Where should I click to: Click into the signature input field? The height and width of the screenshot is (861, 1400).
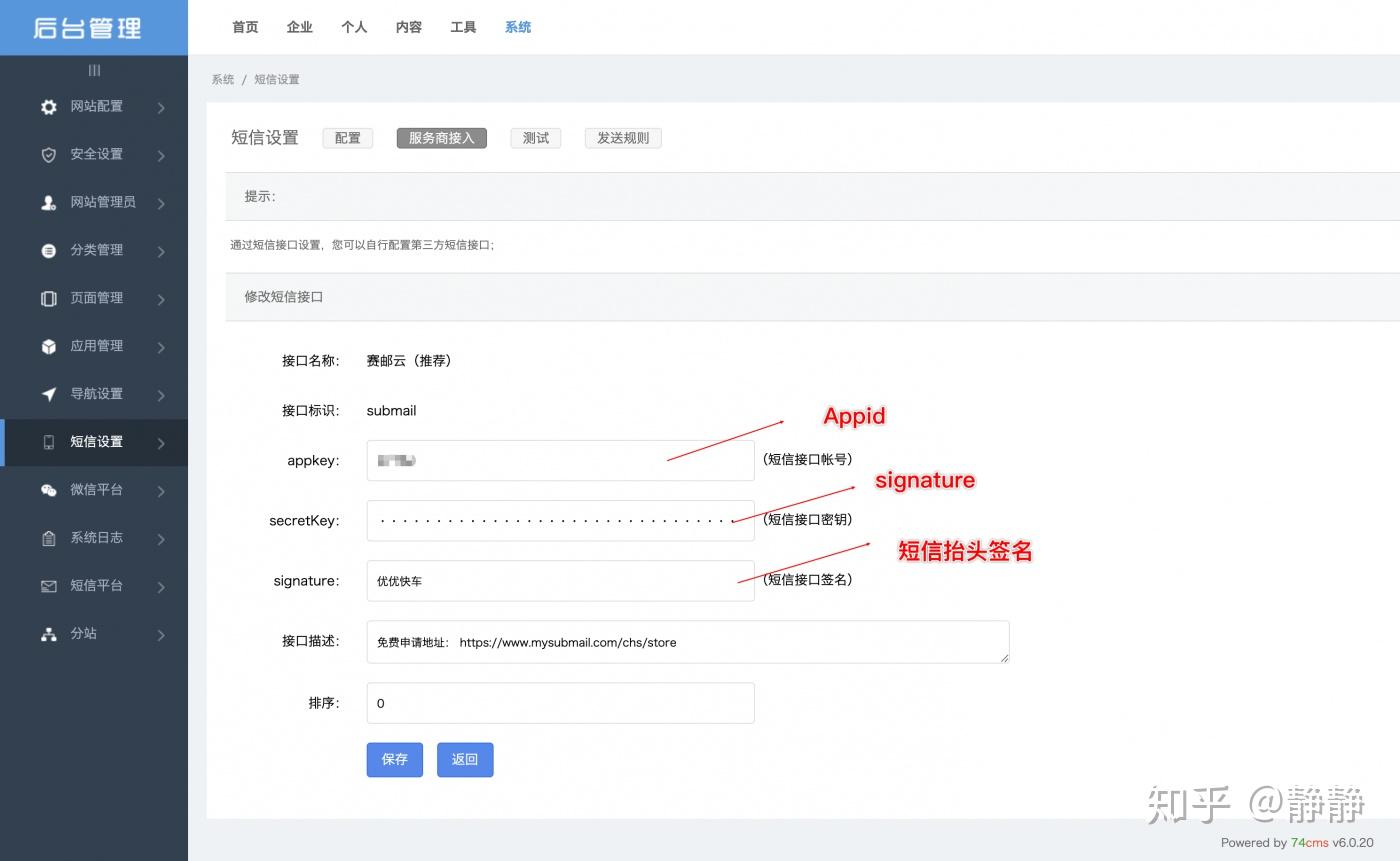[560, 581]
